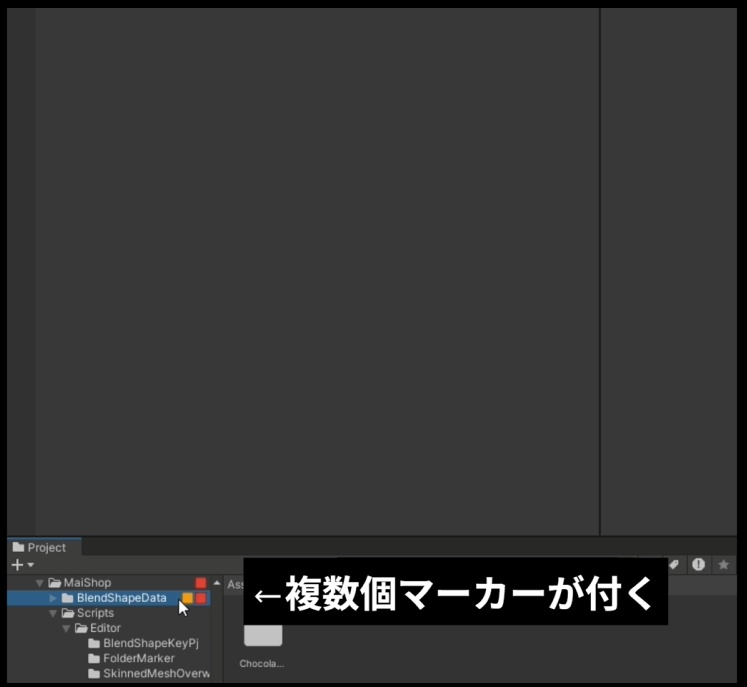Select the Chocola asset thumbnail

click(x=263, y=635)
